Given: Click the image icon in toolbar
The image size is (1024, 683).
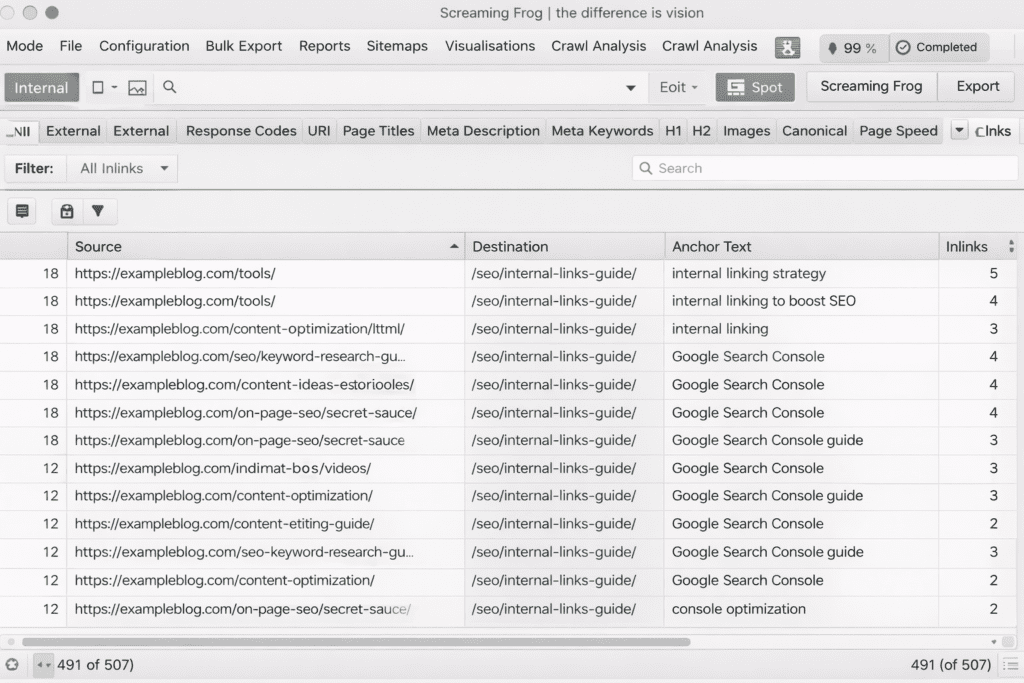Looking at the screenshot, I should pos(137,87).
